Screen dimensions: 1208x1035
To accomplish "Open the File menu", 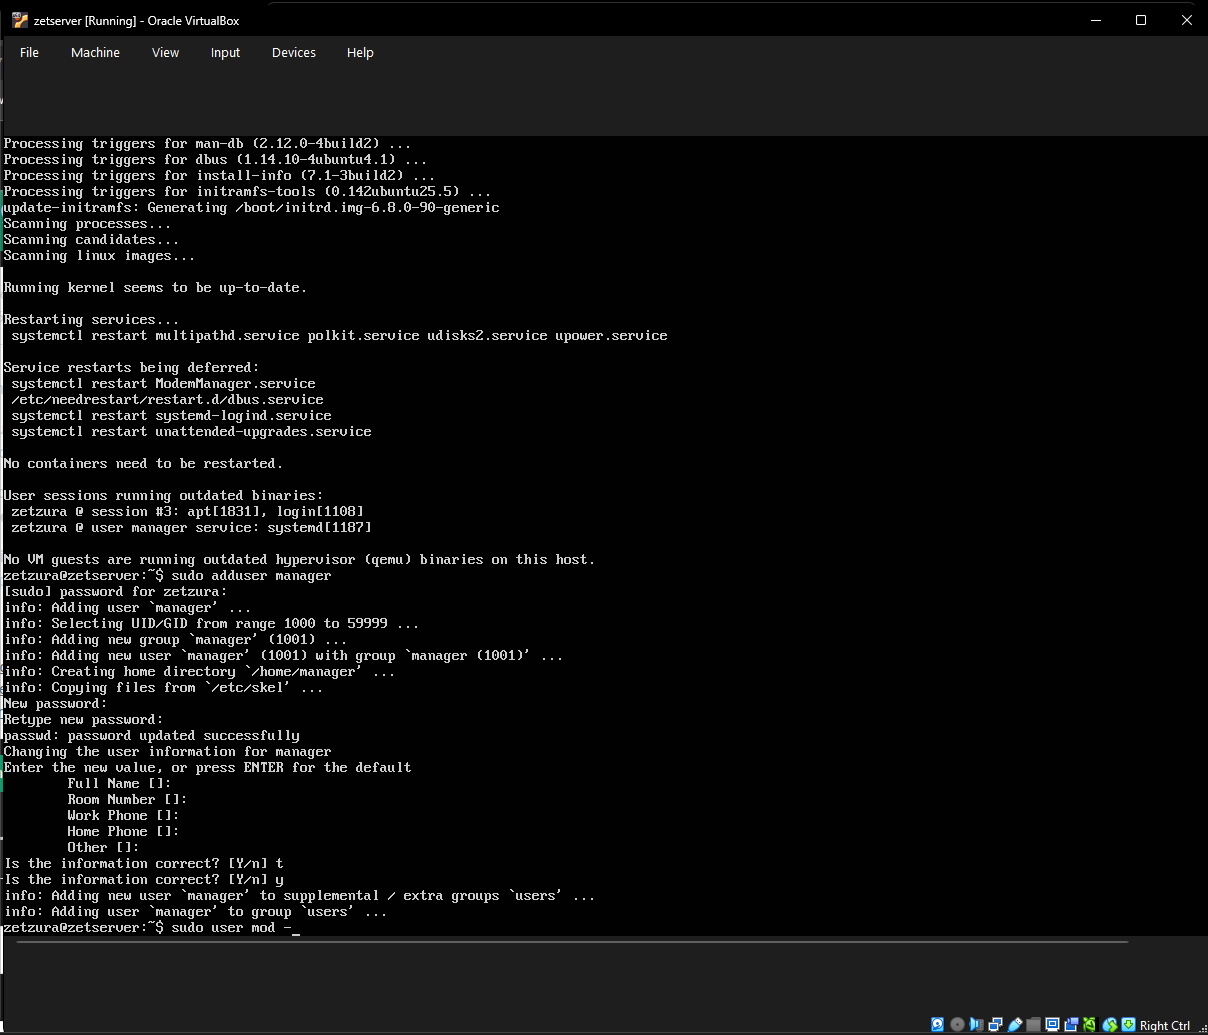I will 29,52.
